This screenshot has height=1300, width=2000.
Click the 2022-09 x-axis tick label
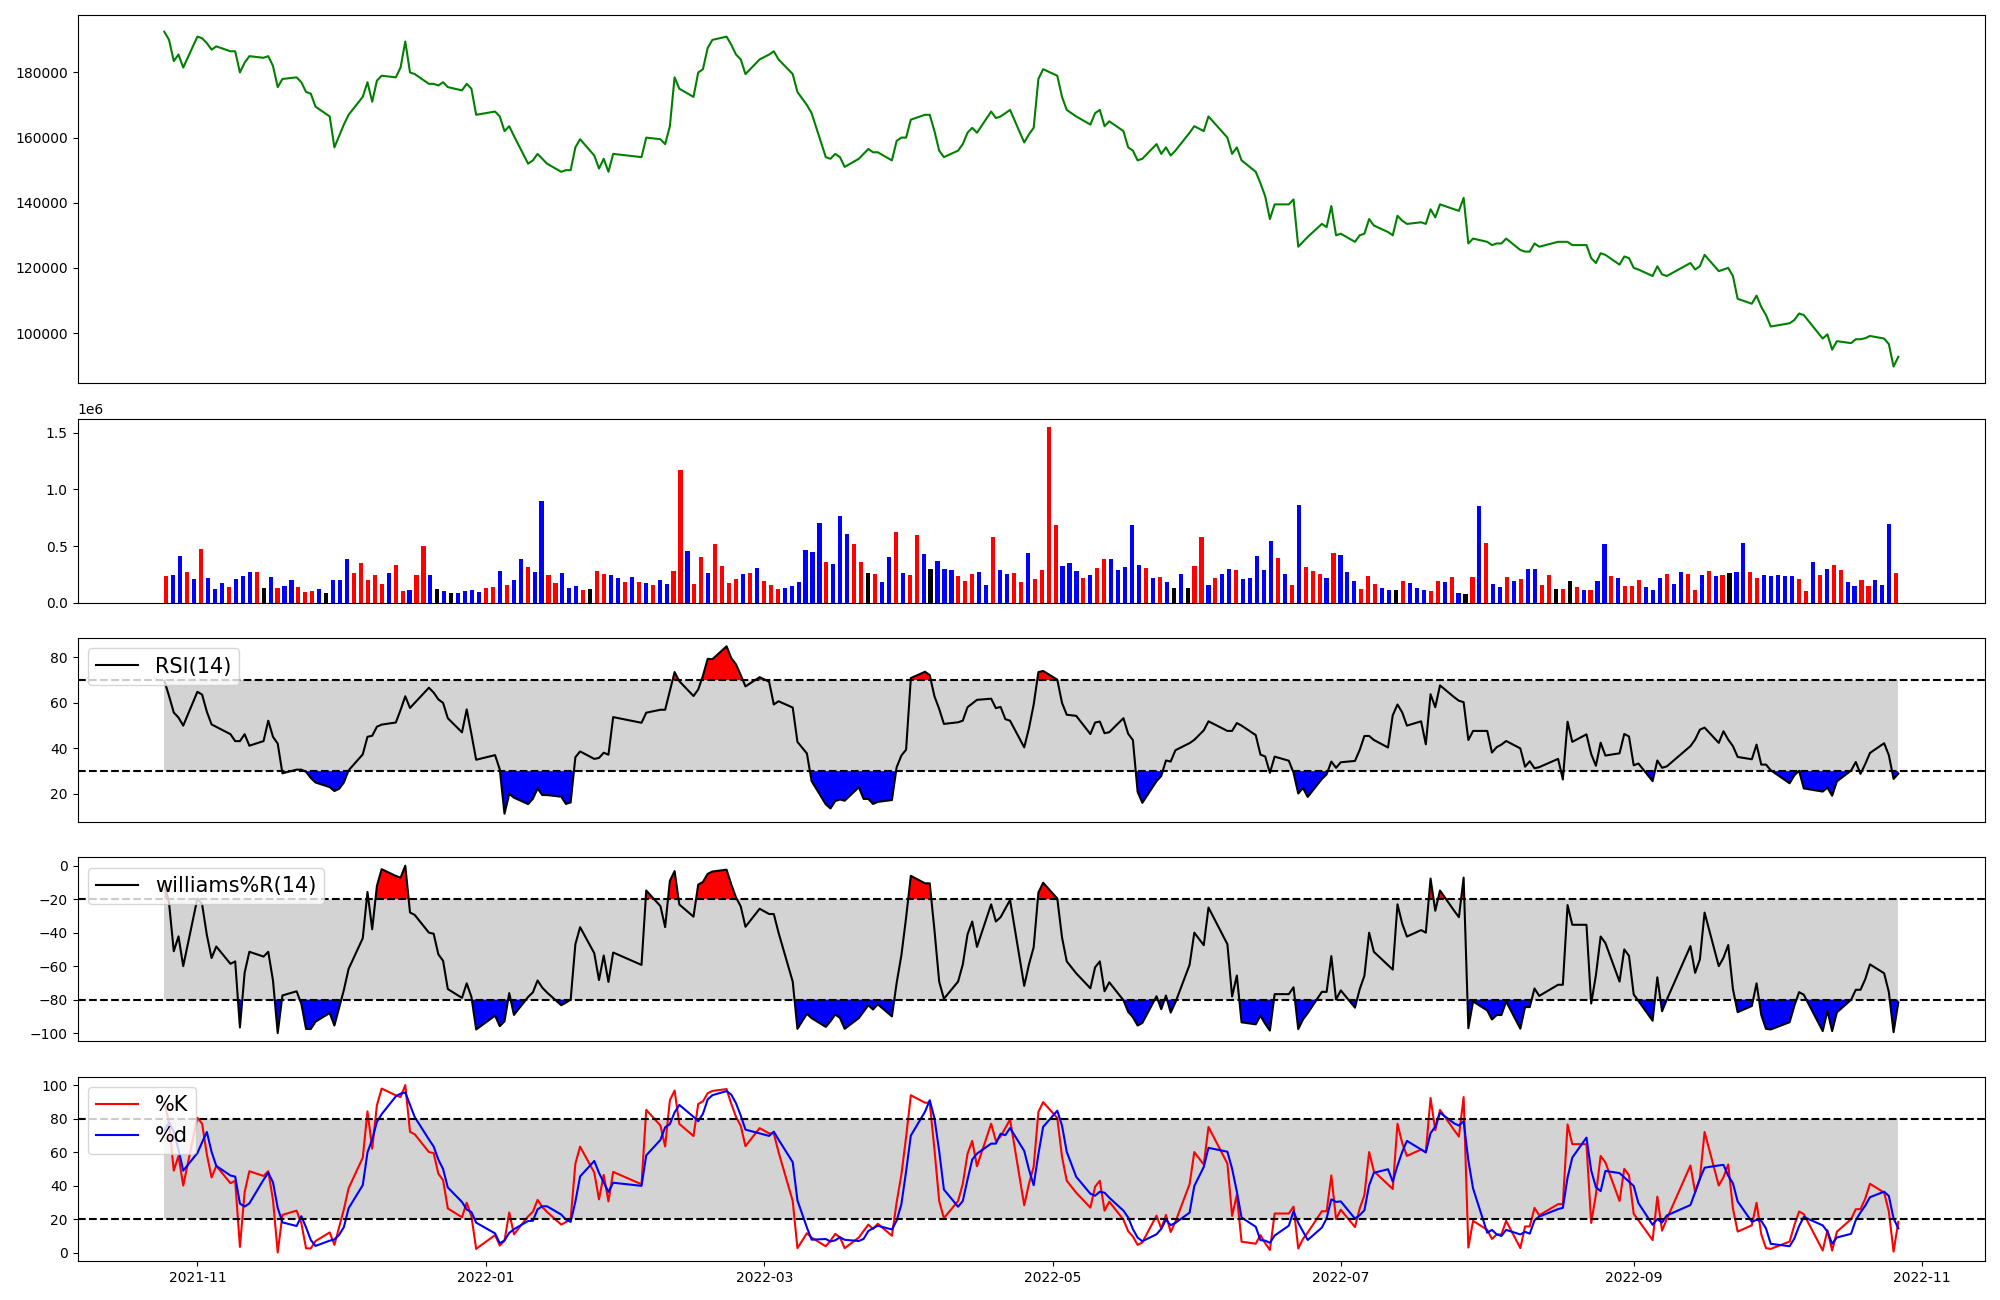point(1633,1277)
